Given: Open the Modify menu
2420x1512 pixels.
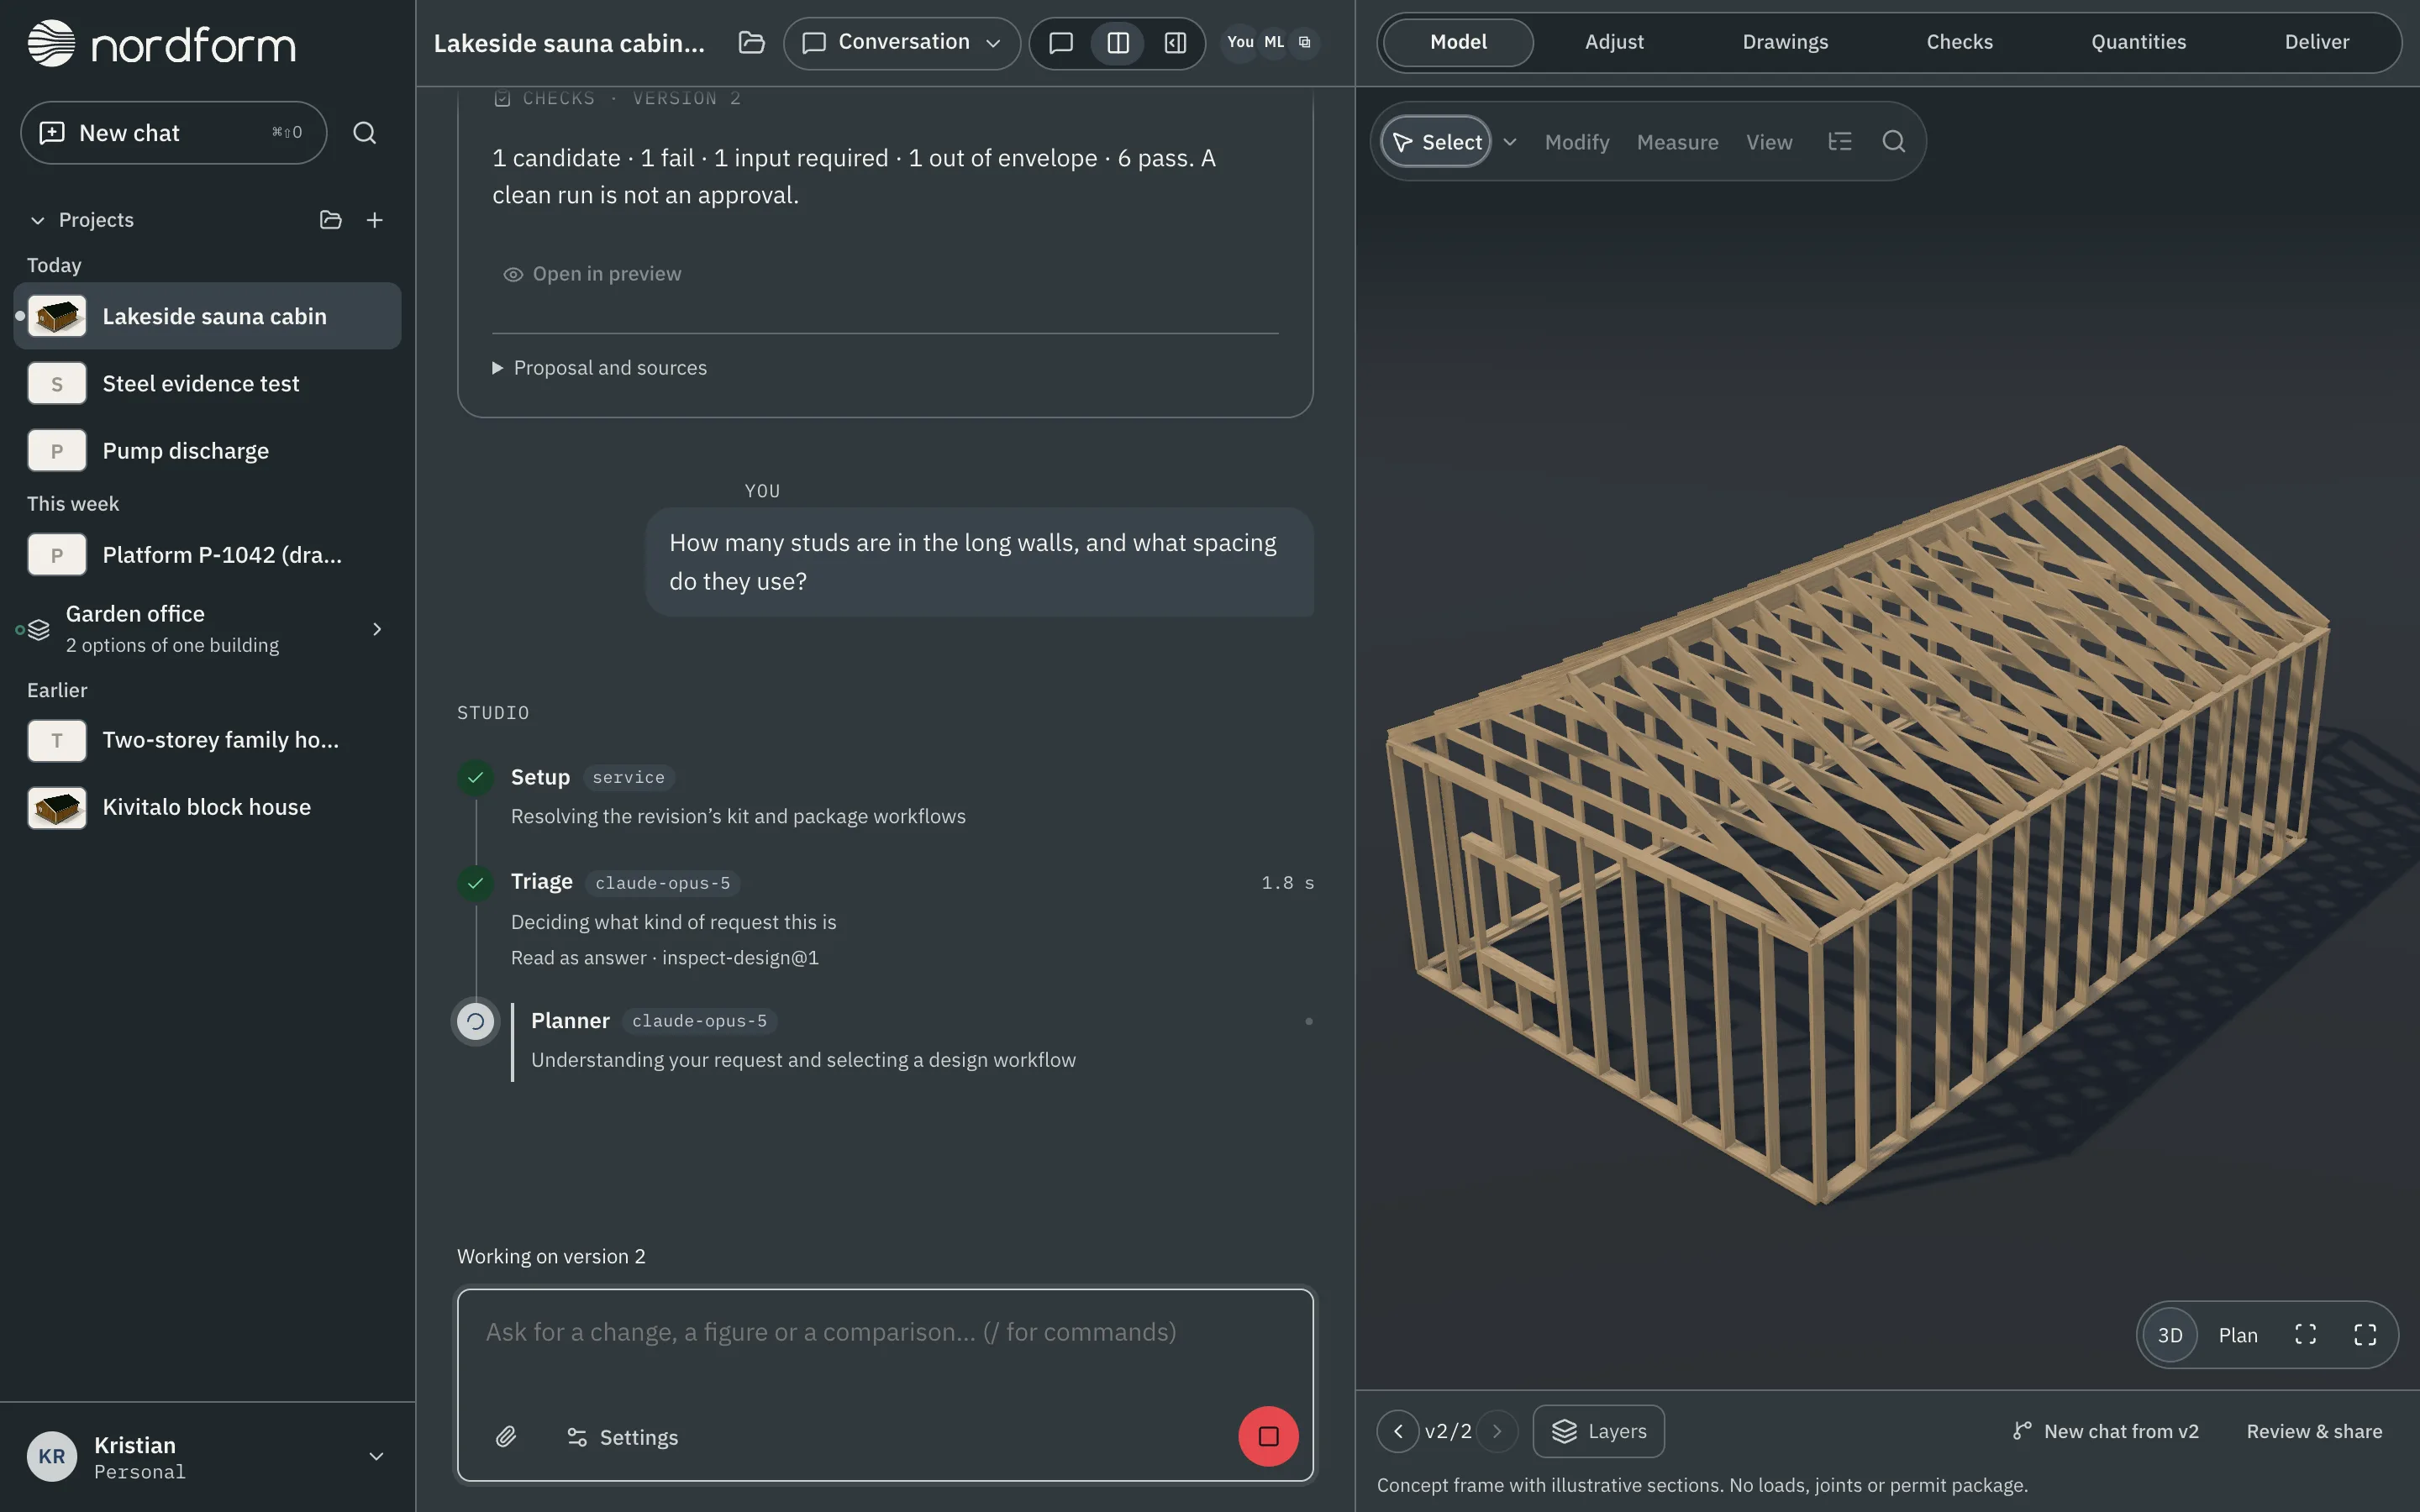Looking at the screenshot, I should tap(1577, 142).
